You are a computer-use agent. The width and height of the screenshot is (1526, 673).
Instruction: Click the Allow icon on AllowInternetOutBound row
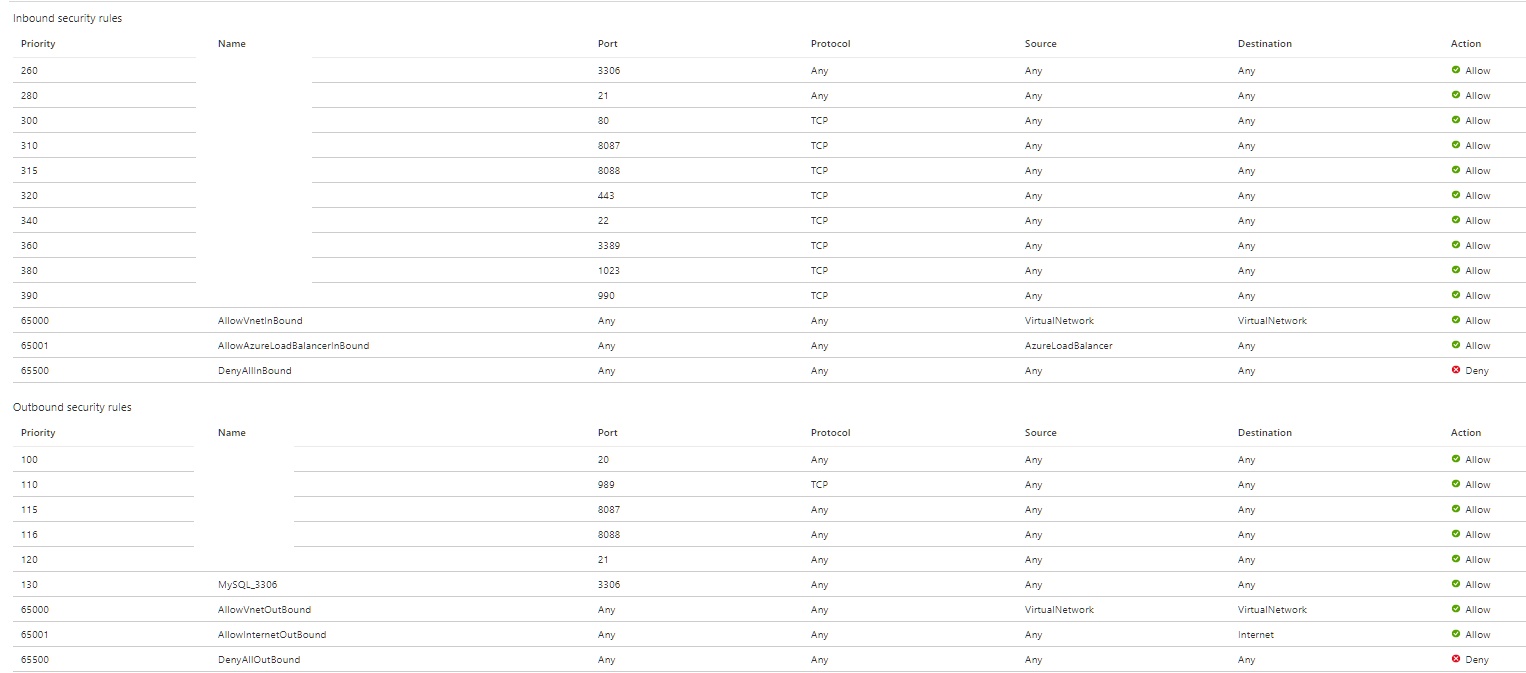1456,634
